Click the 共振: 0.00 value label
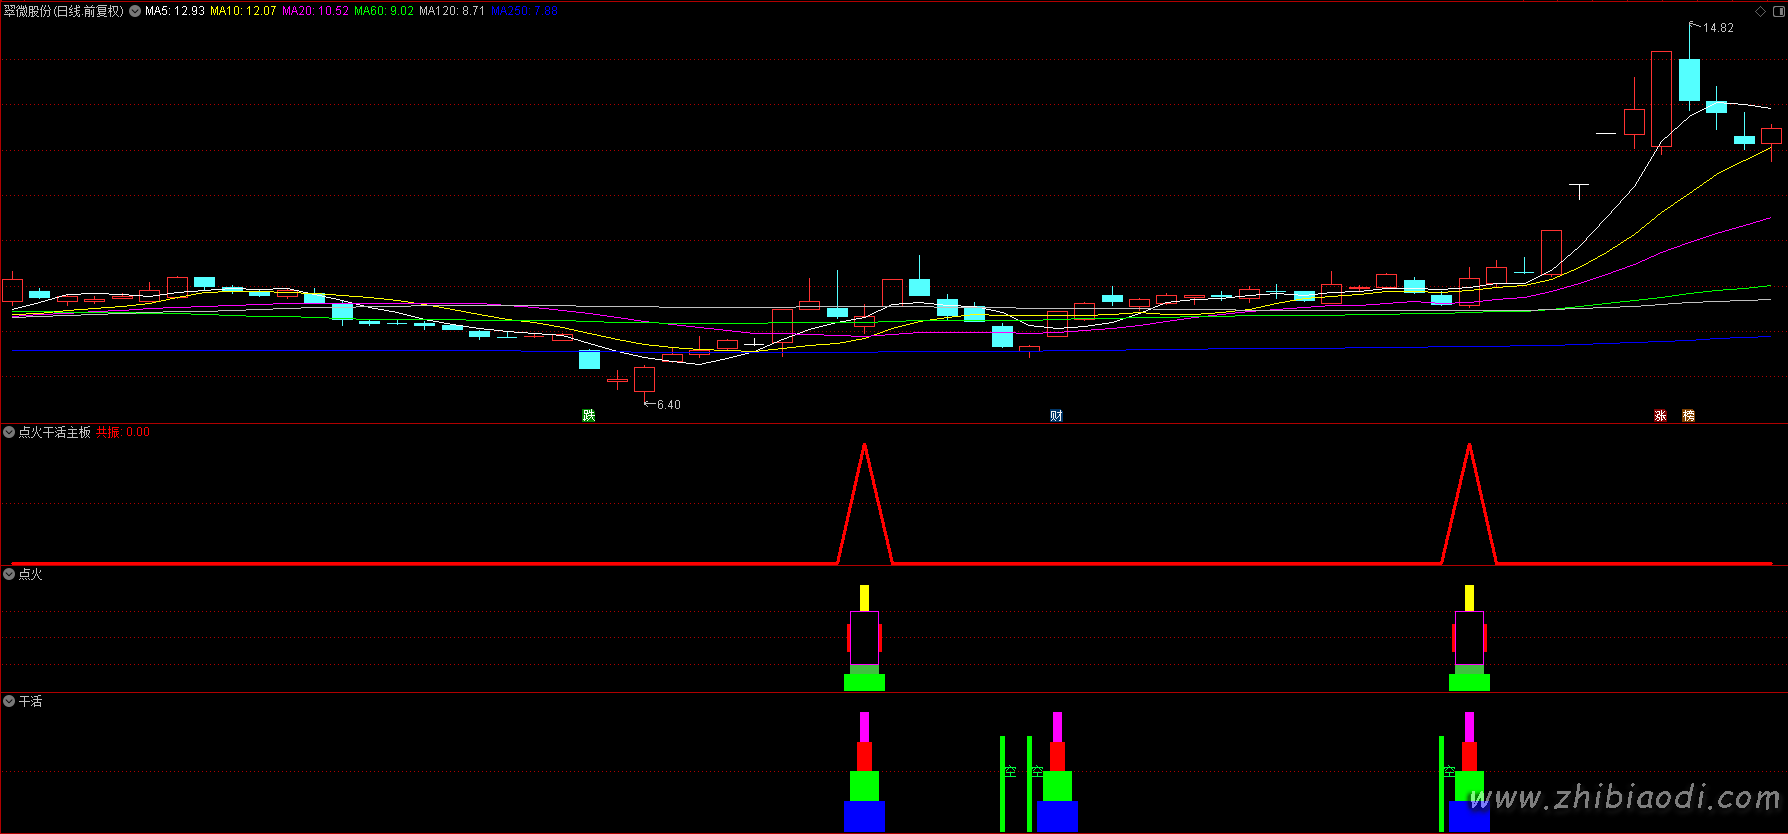The image size is (1788, 834). point(123,432)
